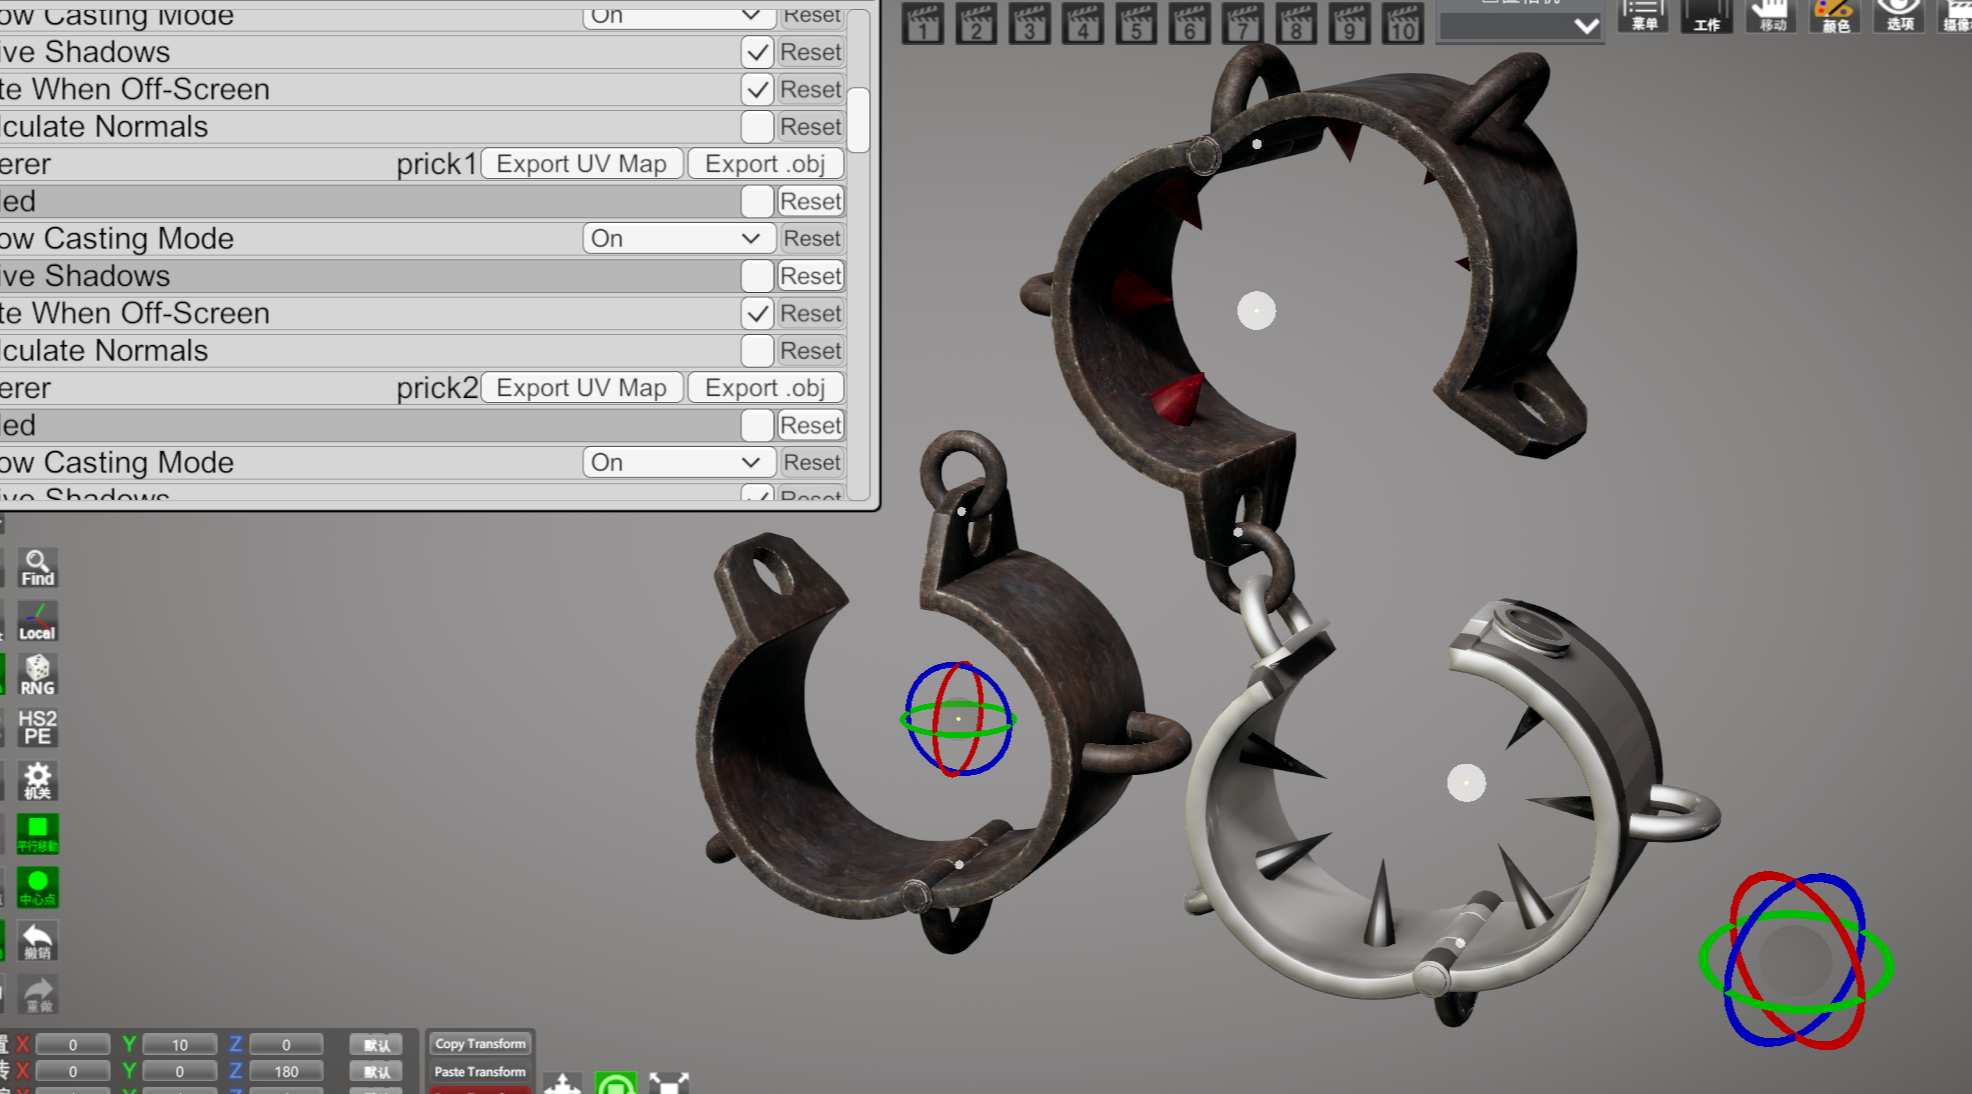
Task: Click the Y position field showing 10
Action: point(180,1045)
